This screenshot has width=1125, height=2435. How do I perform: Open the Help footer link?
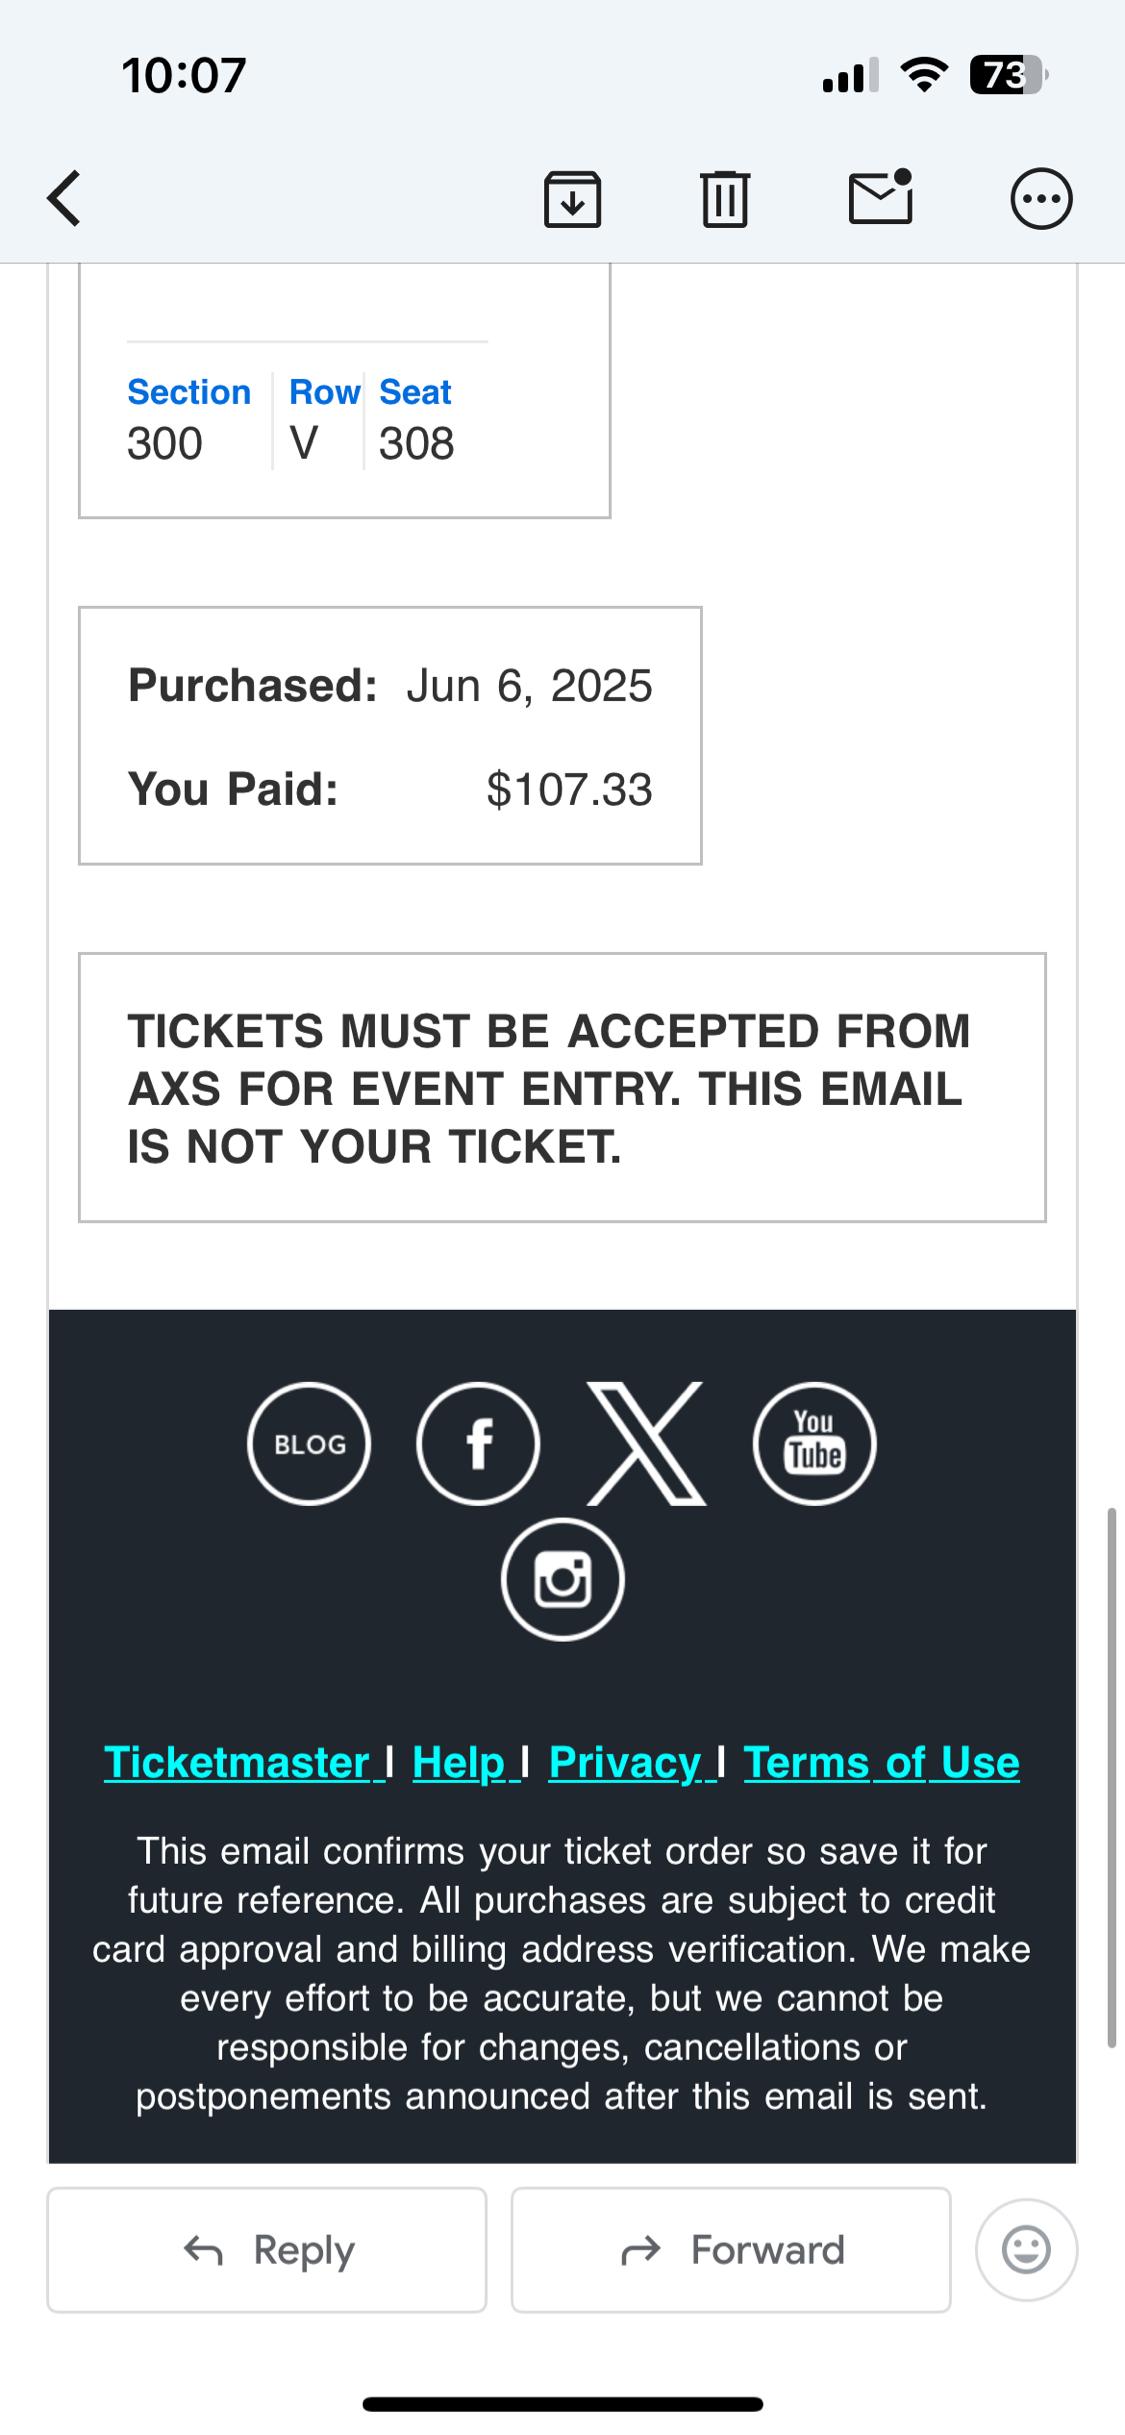[x=459, y=1763]
